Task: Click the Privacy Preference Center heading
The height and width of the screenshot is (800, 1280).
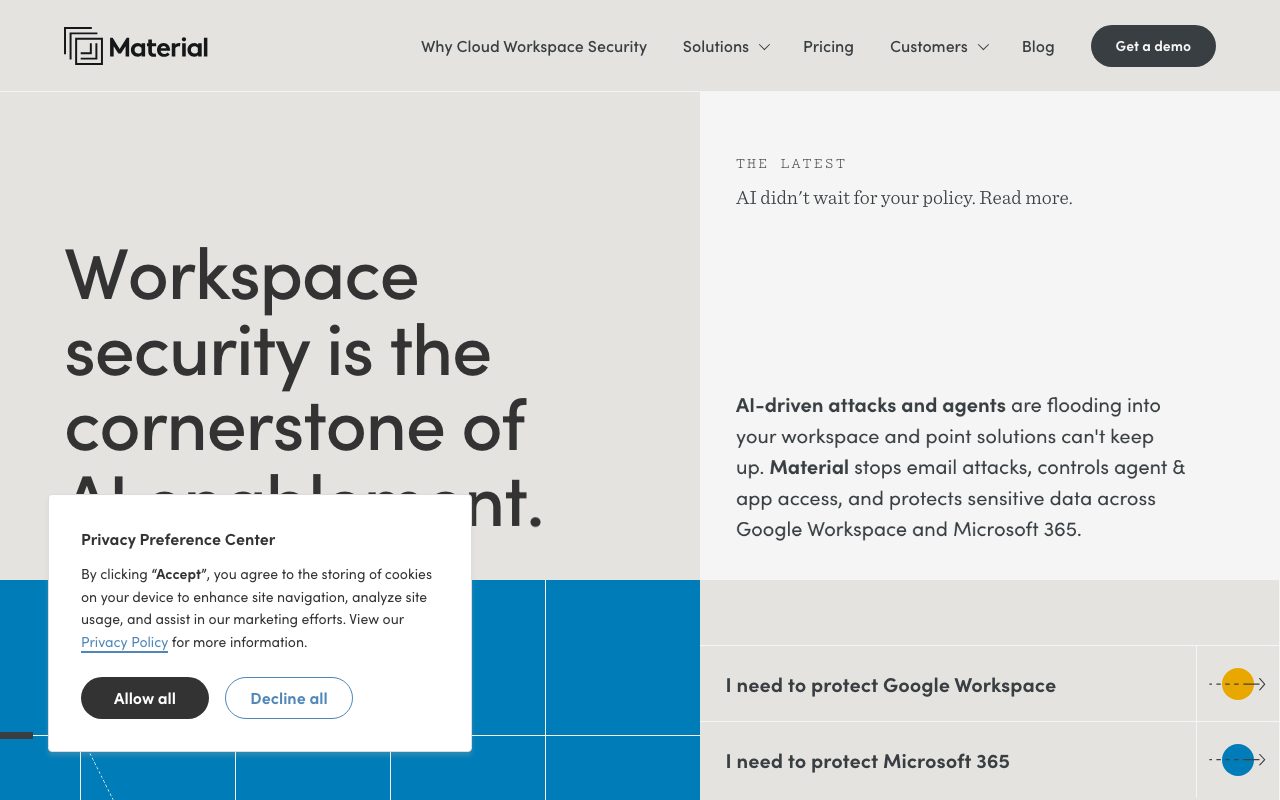Action: pos(178,539)
